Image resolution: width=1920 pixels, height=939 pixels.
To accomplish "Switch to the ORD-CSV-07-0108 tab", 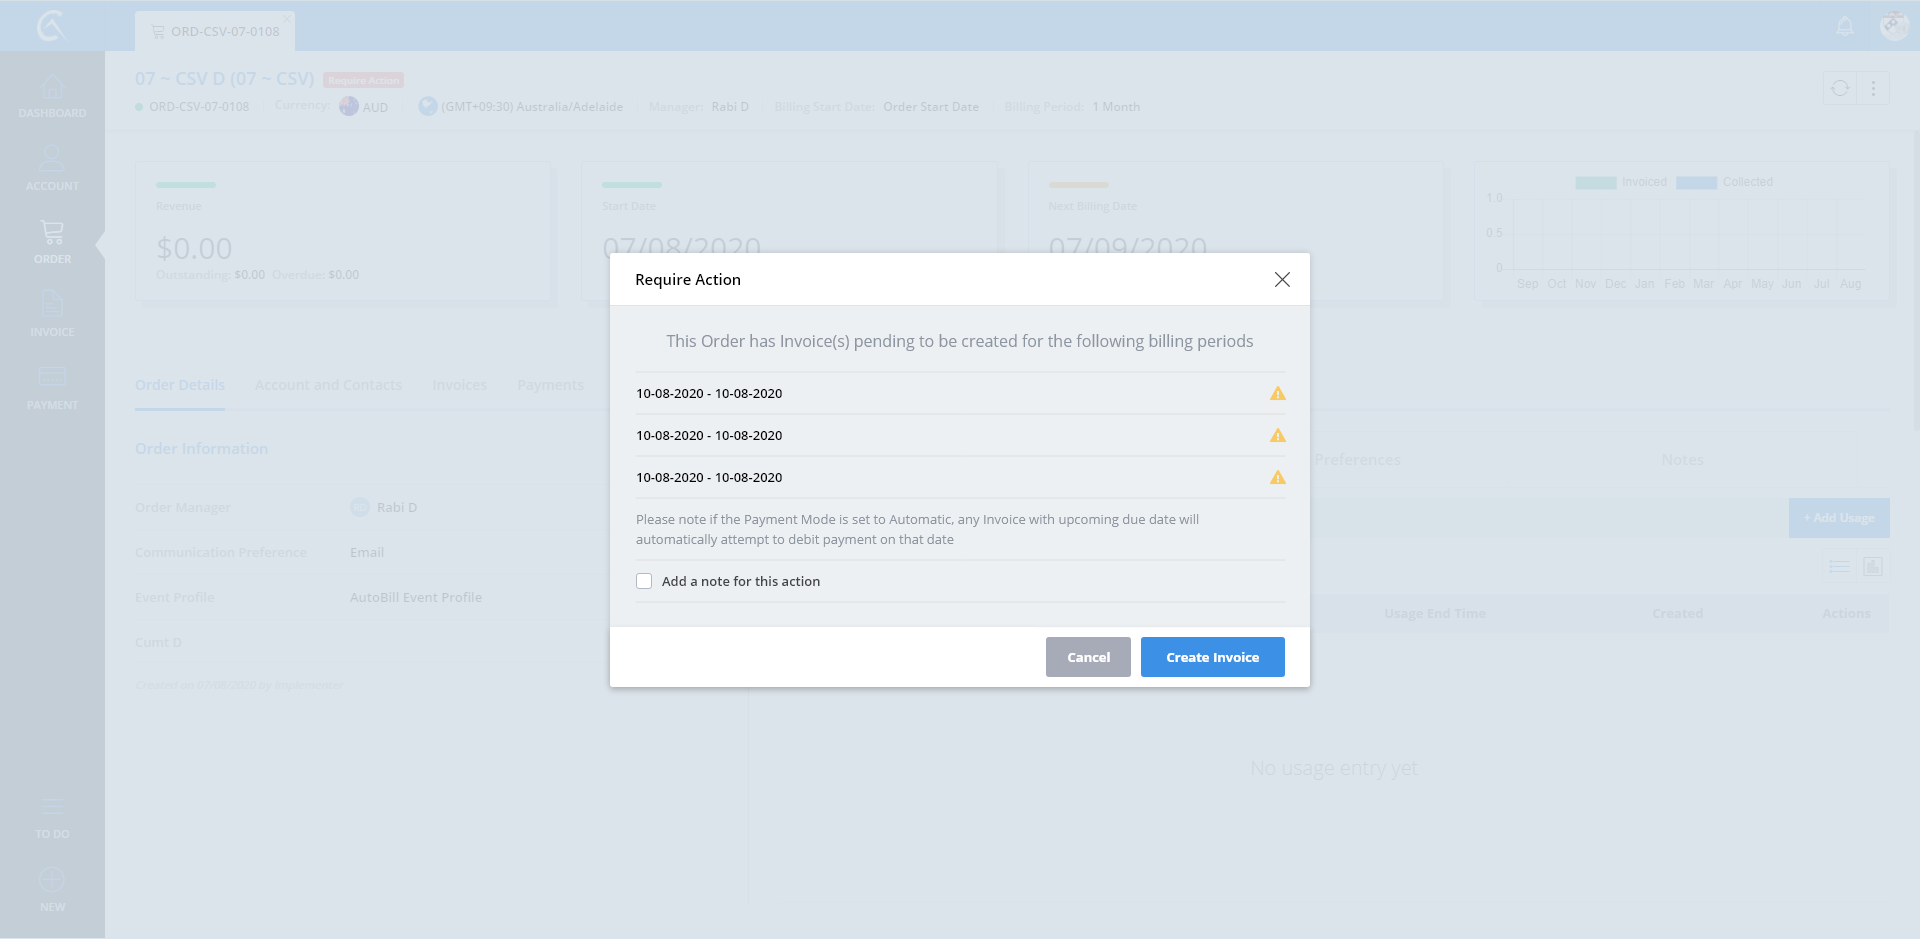I will pyautogui.click(x=215, y=32).
